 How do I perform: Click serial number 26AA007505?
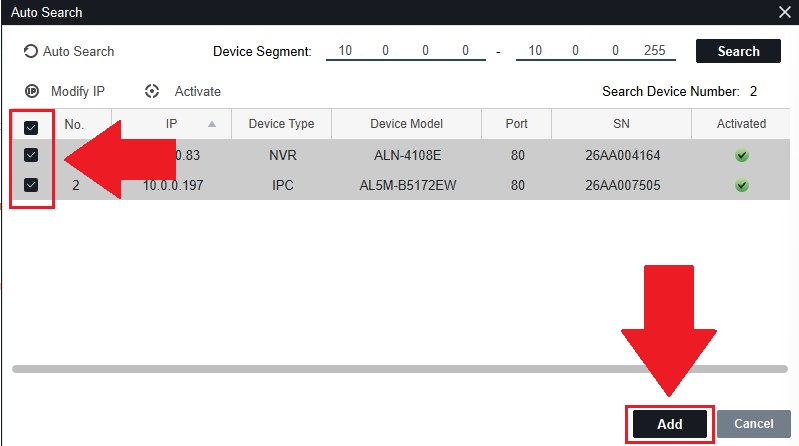click(x=623, y=185)
